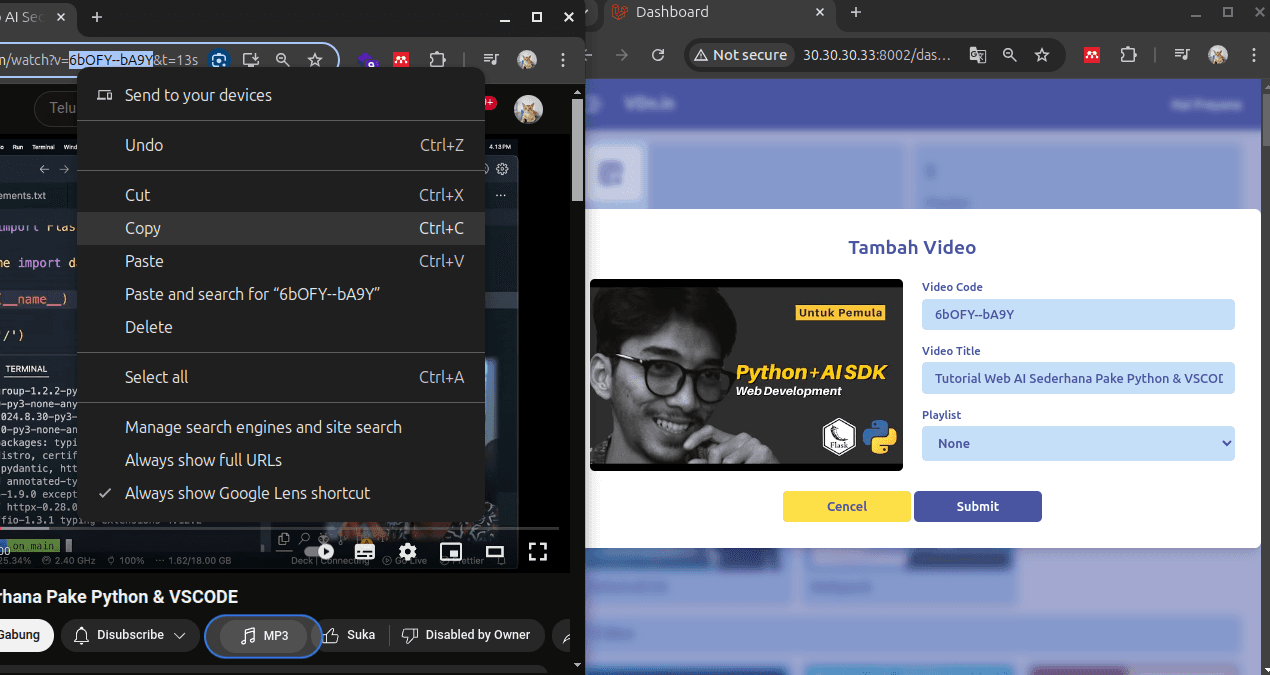The height and width of the screenshot is (675, 1270).
Task: Submit the Tambah Video form
Action: pos(977,506)
